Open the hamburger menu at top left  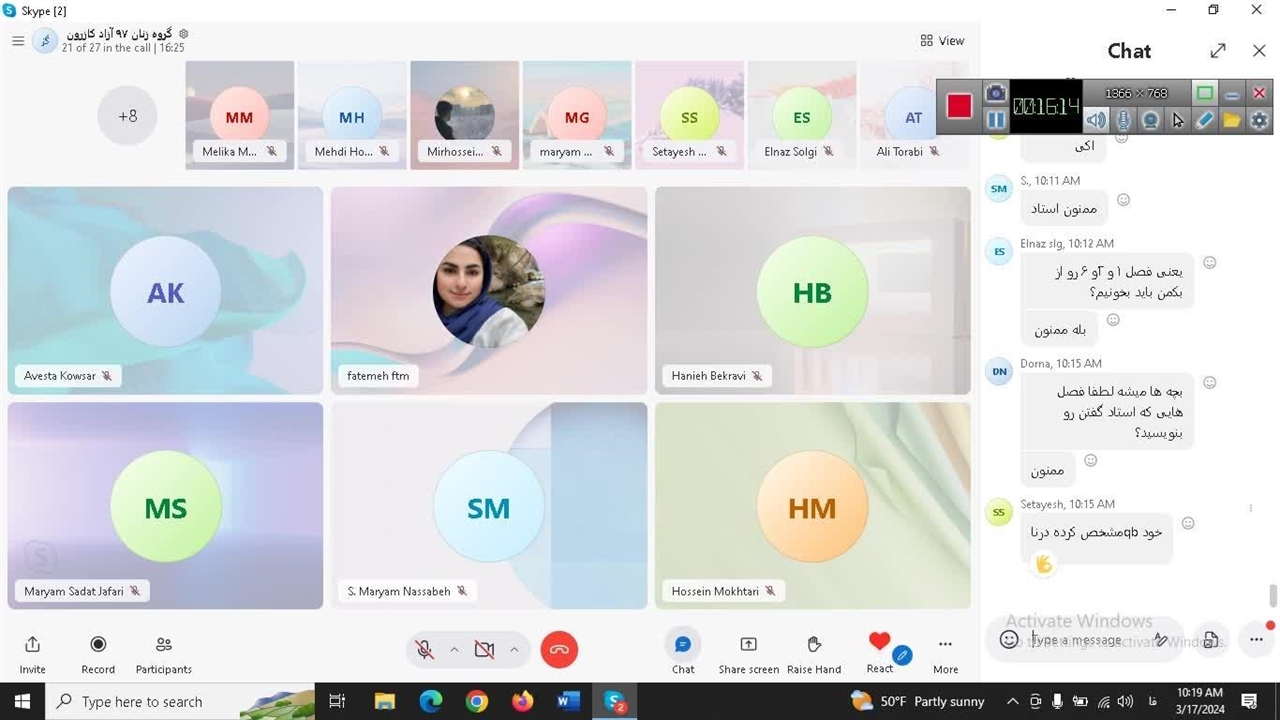18,41
